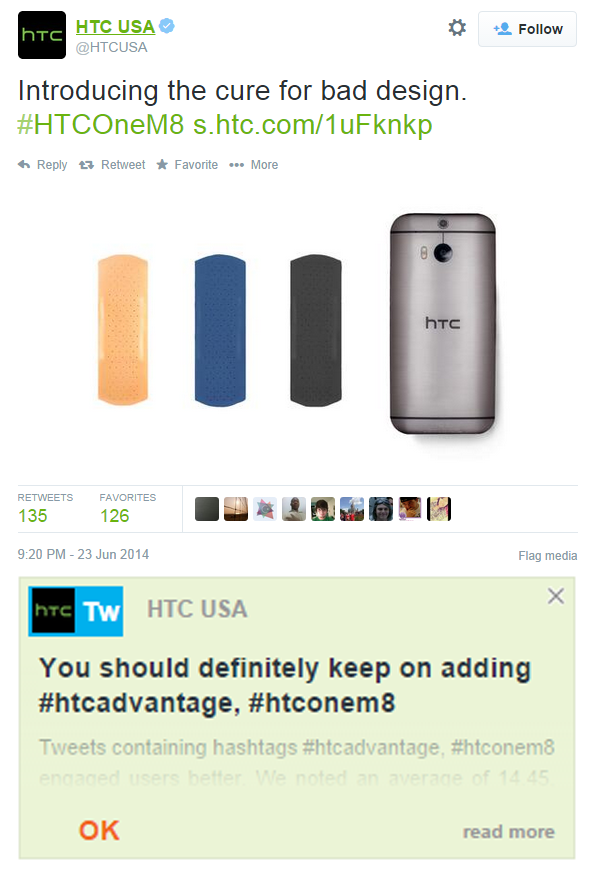Click the first retweeter avatar thumbnail
Image resolution: width=594 pixels, height=892 pixels.
(207, 509)
